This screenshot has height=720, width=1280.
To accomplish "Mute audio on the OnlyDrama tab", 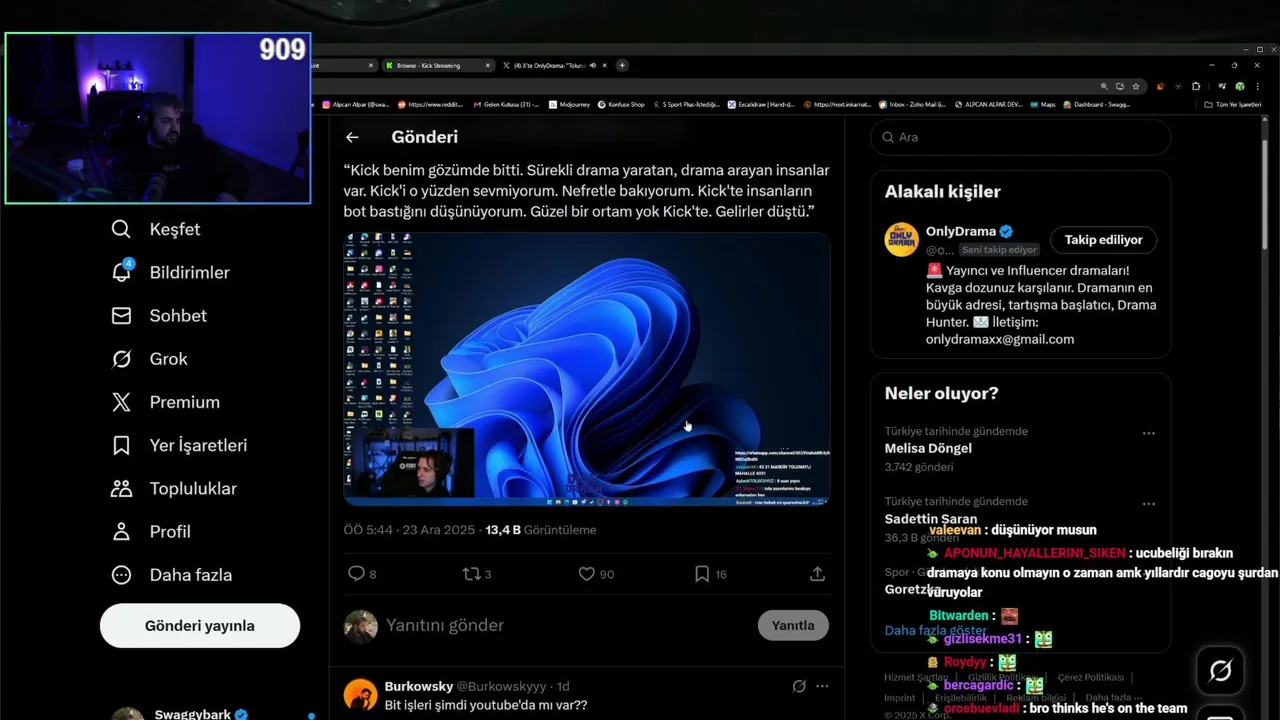I will 593,65.
